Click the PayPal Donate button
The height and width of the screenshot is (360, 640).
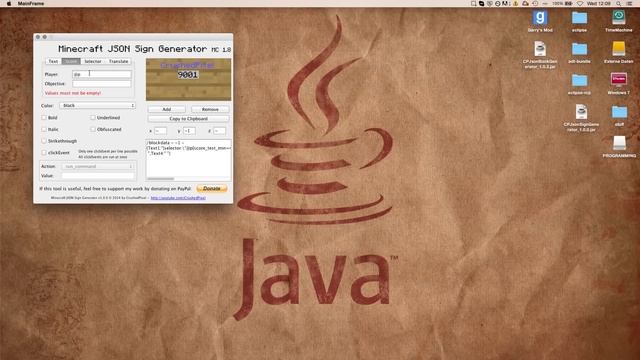pos(211,189)
